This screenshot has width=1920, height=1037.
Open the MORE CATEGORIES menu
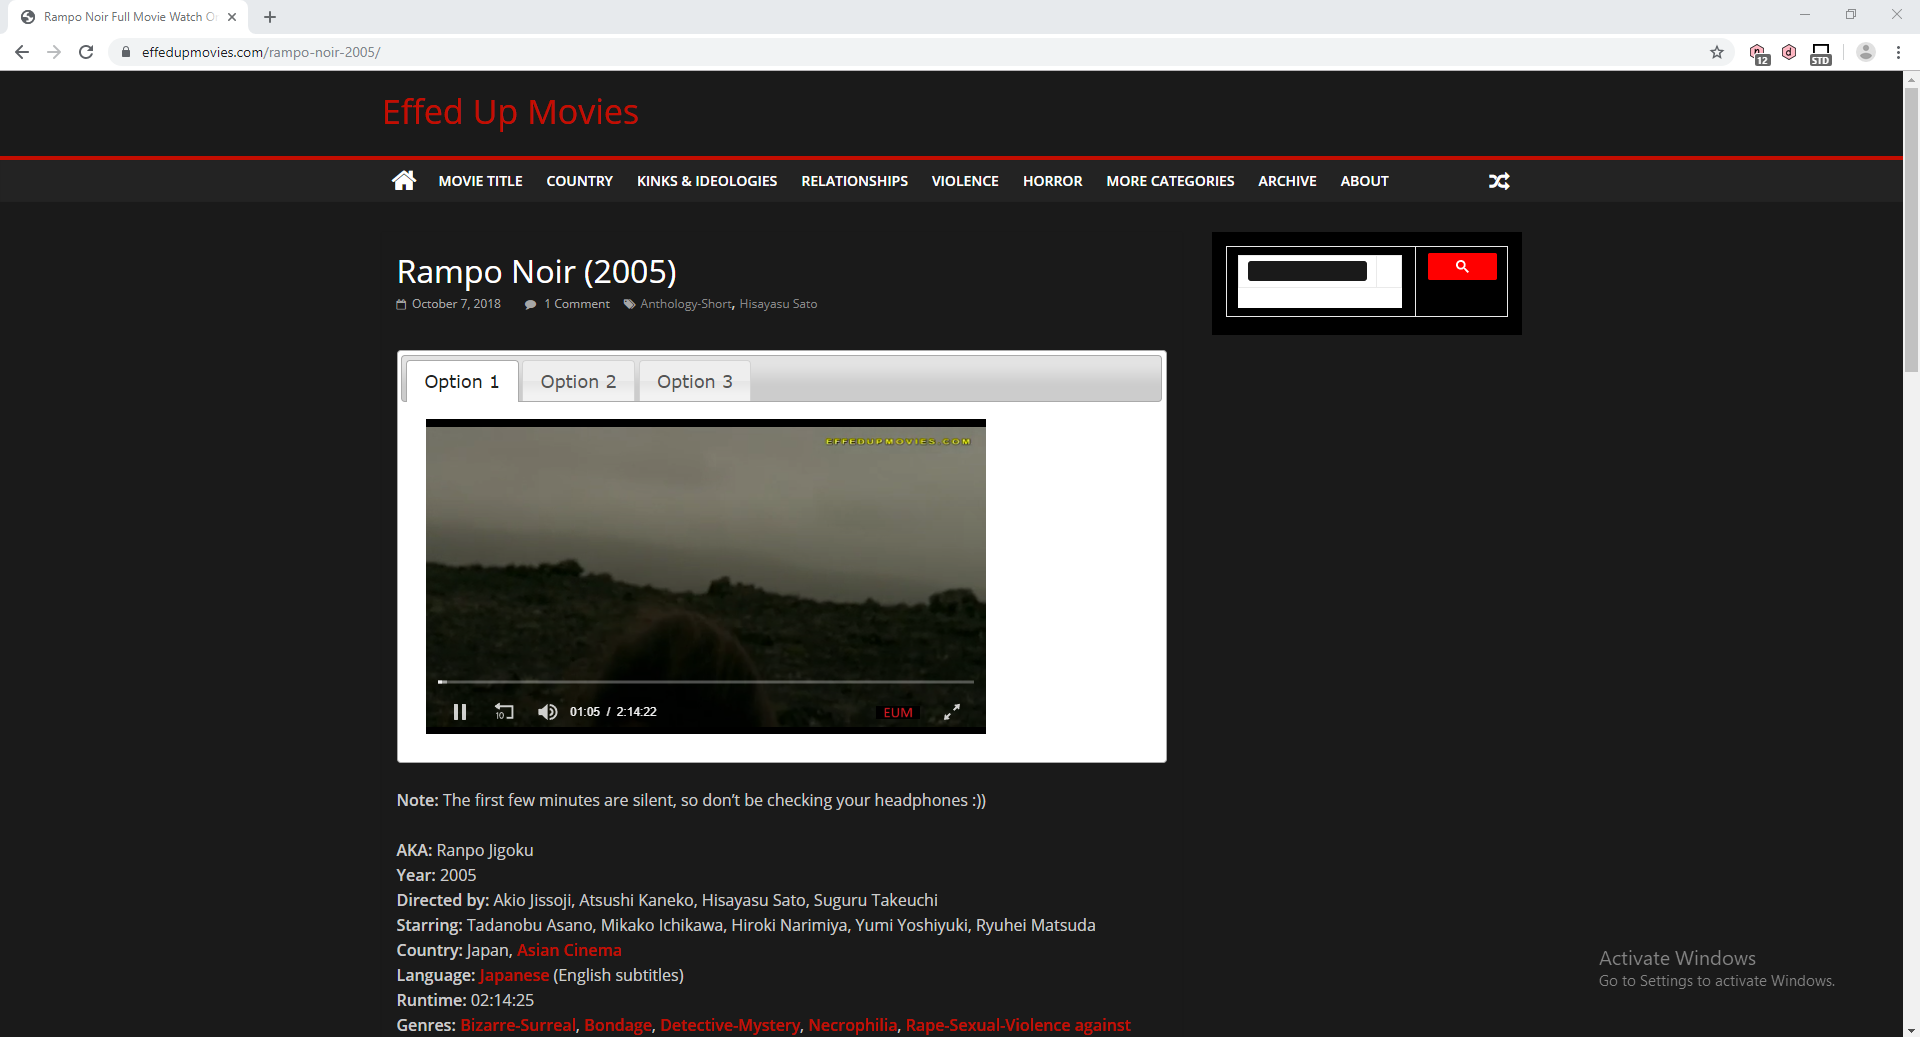coord(1170,181)
